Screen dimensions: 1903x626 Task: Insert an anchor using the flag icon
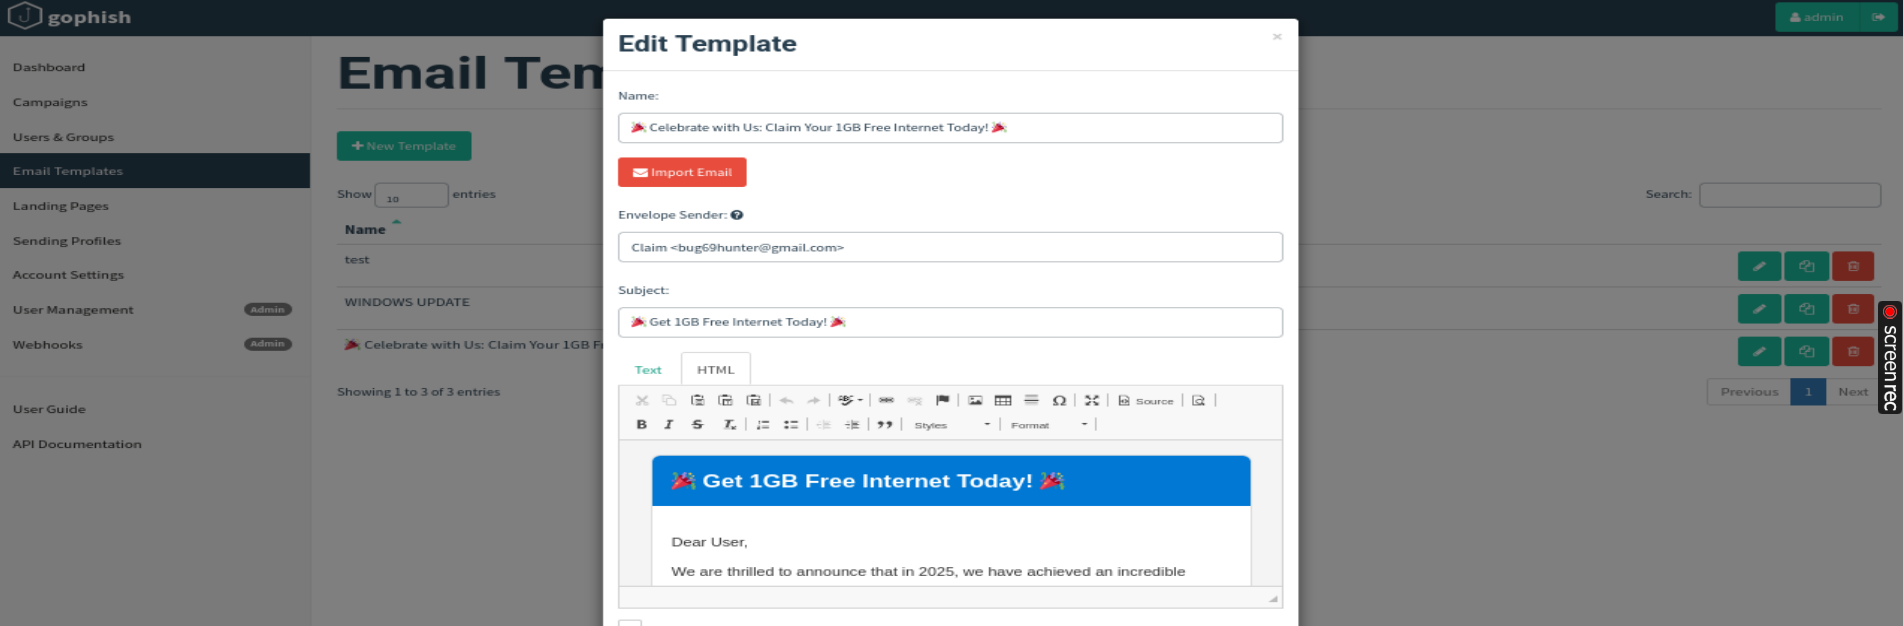(x=942, y=400)
